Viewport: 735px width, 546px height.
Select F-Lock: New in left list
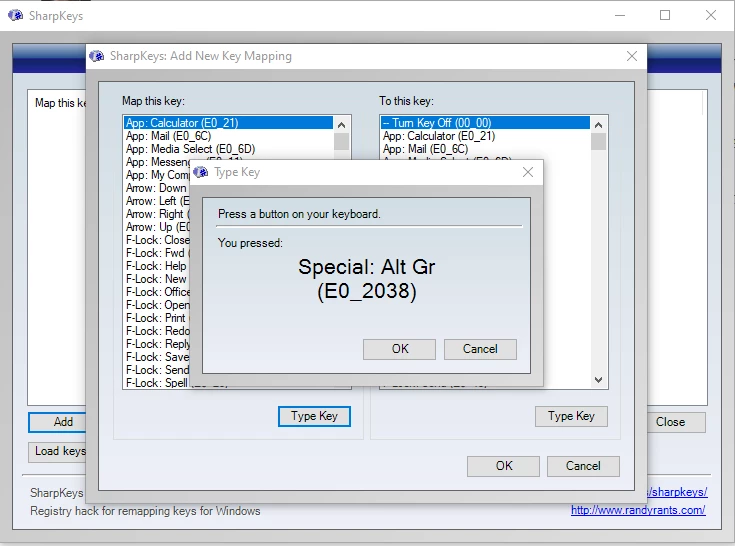(157, 279)
